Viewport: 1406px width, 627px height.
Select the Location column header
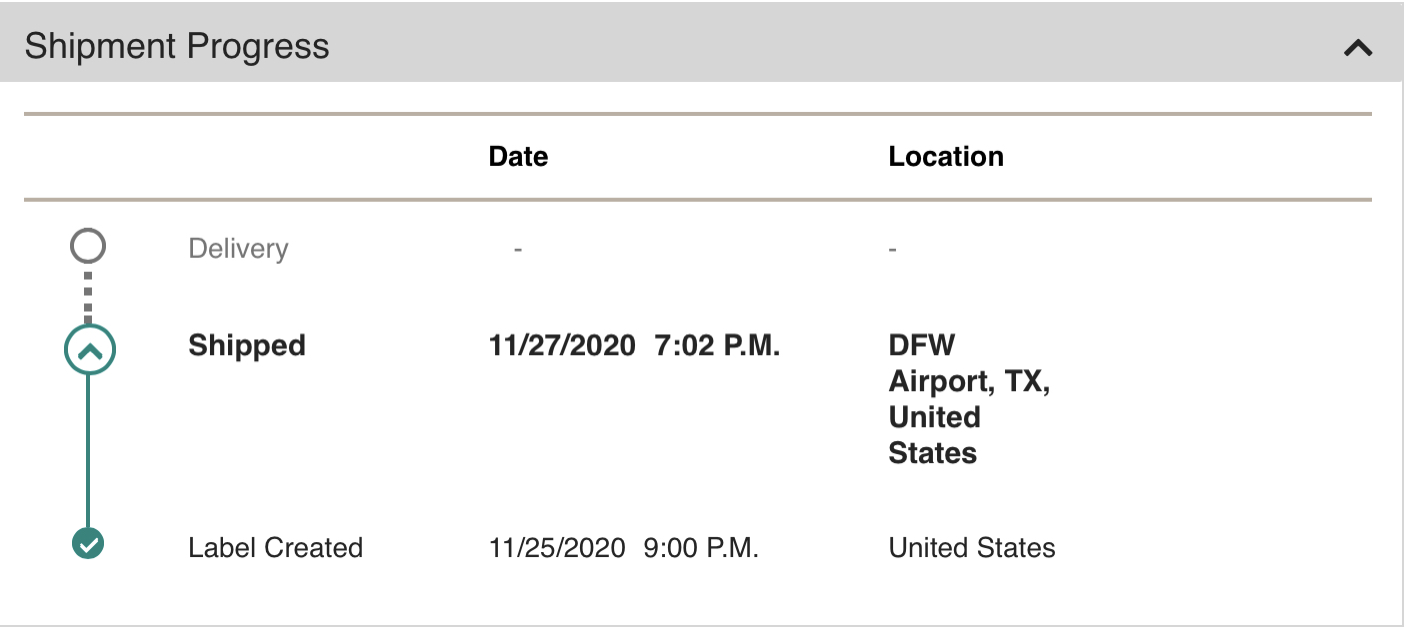[x=945, y=156]
